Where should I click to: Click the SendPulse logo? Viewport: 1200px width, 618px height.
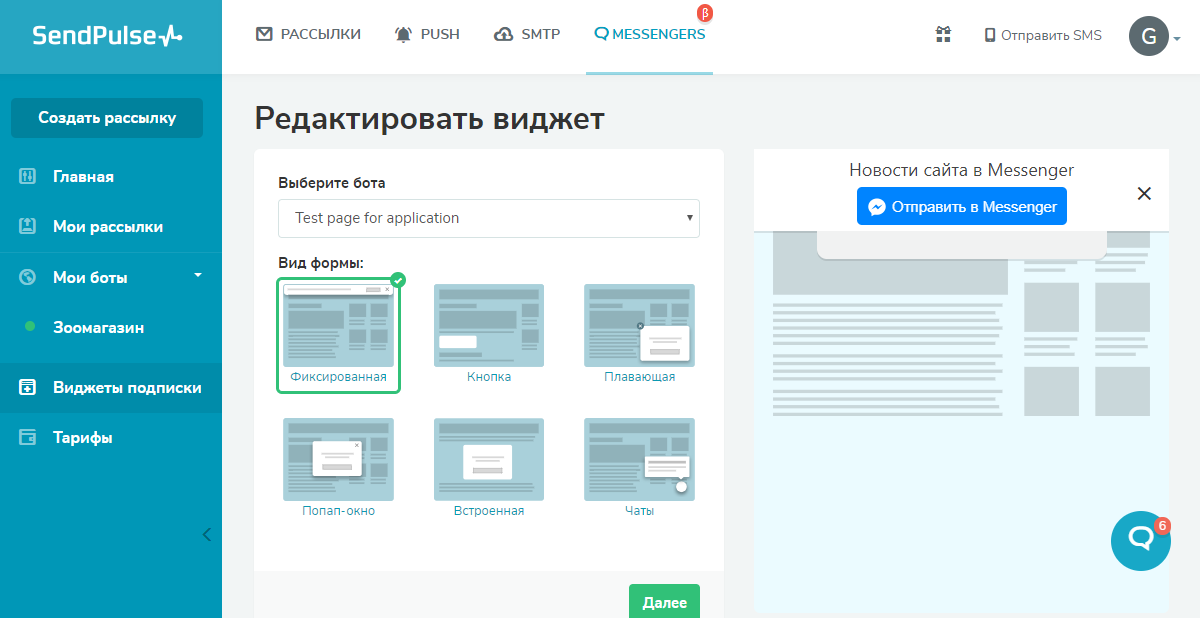[x=108, y=36]
